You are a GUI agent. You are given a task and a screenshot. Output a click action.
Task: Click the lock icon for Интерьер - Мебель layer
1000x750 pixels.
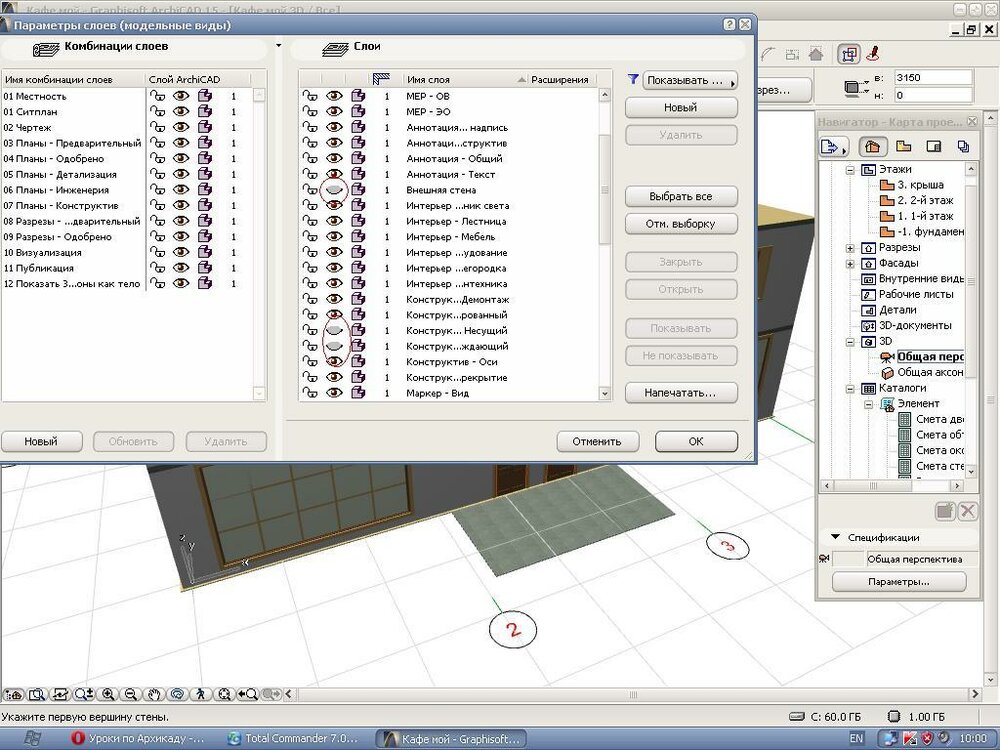(310, 237)
